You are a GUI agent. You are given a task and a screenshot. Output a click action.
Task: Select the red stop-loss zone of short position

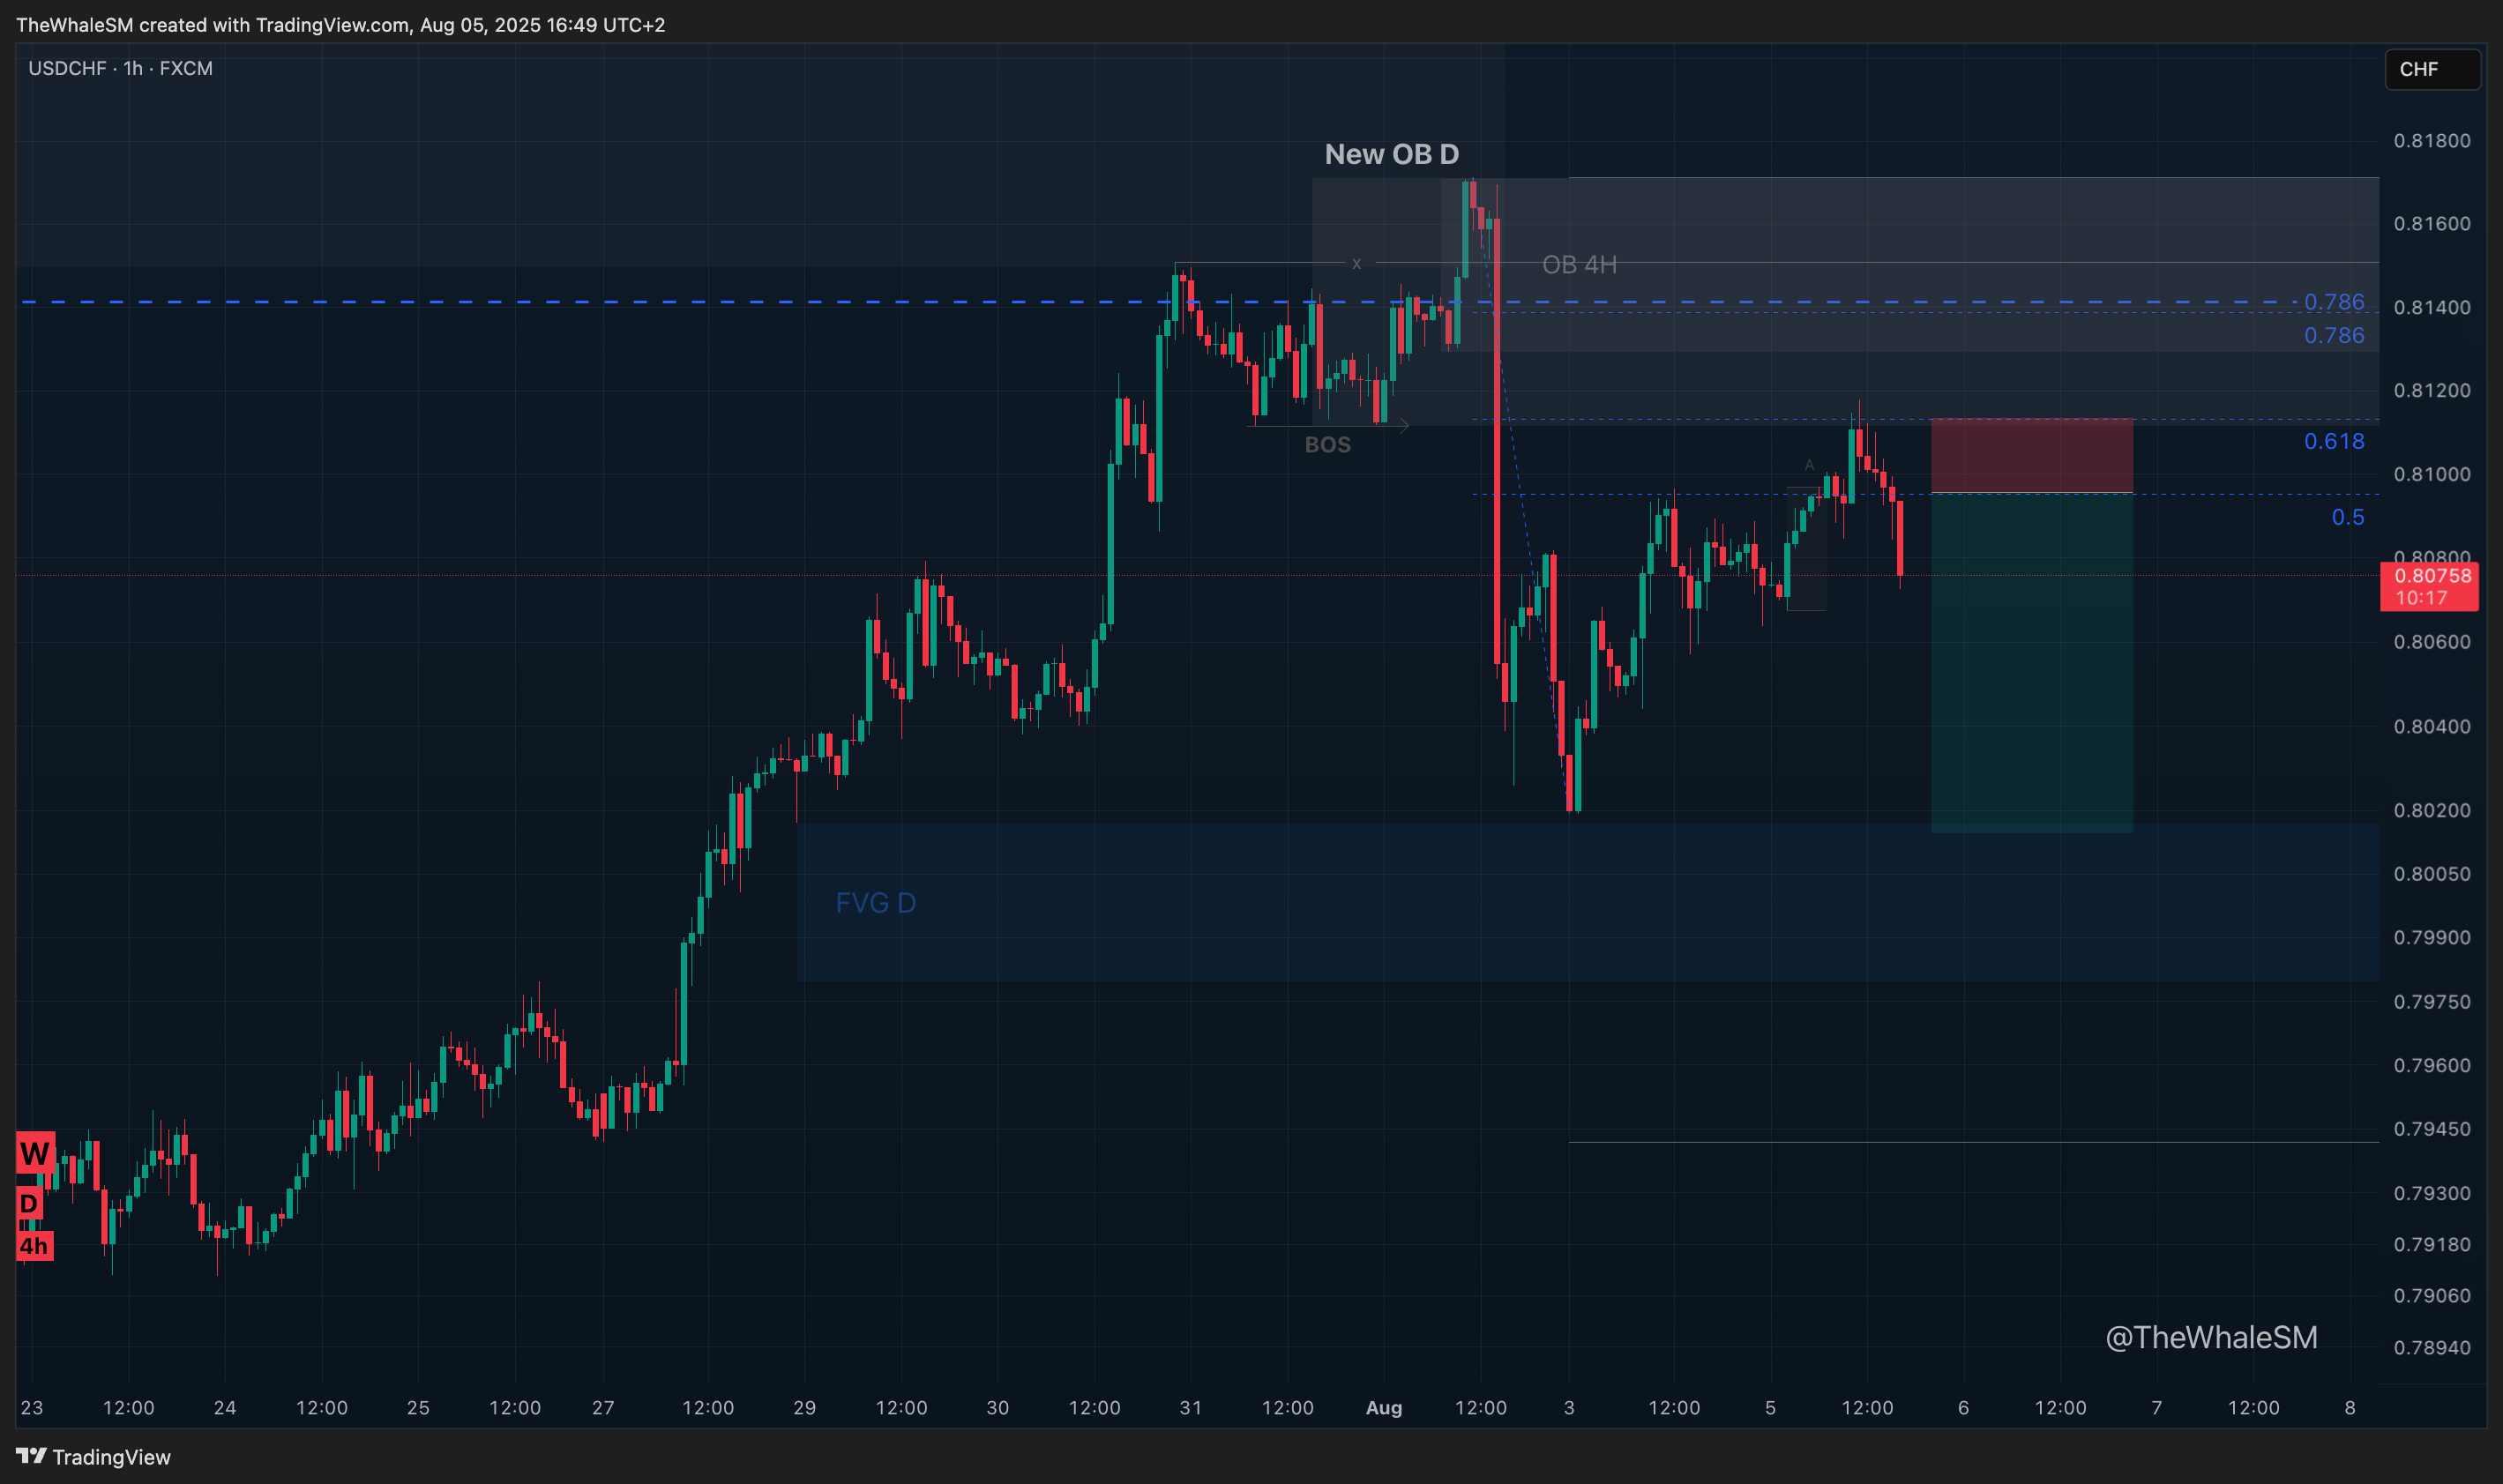coord(2031,455)
